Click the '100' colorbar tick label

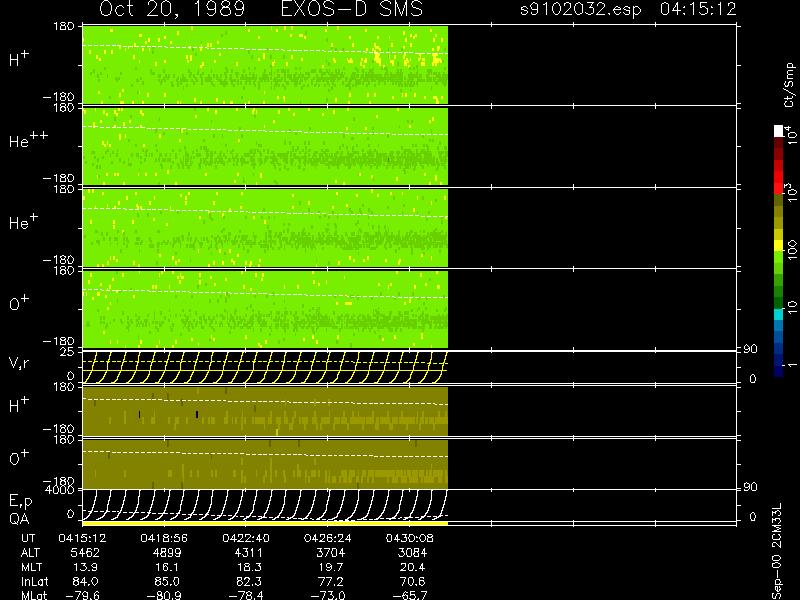pyautogui.click(x=791, y=250)
